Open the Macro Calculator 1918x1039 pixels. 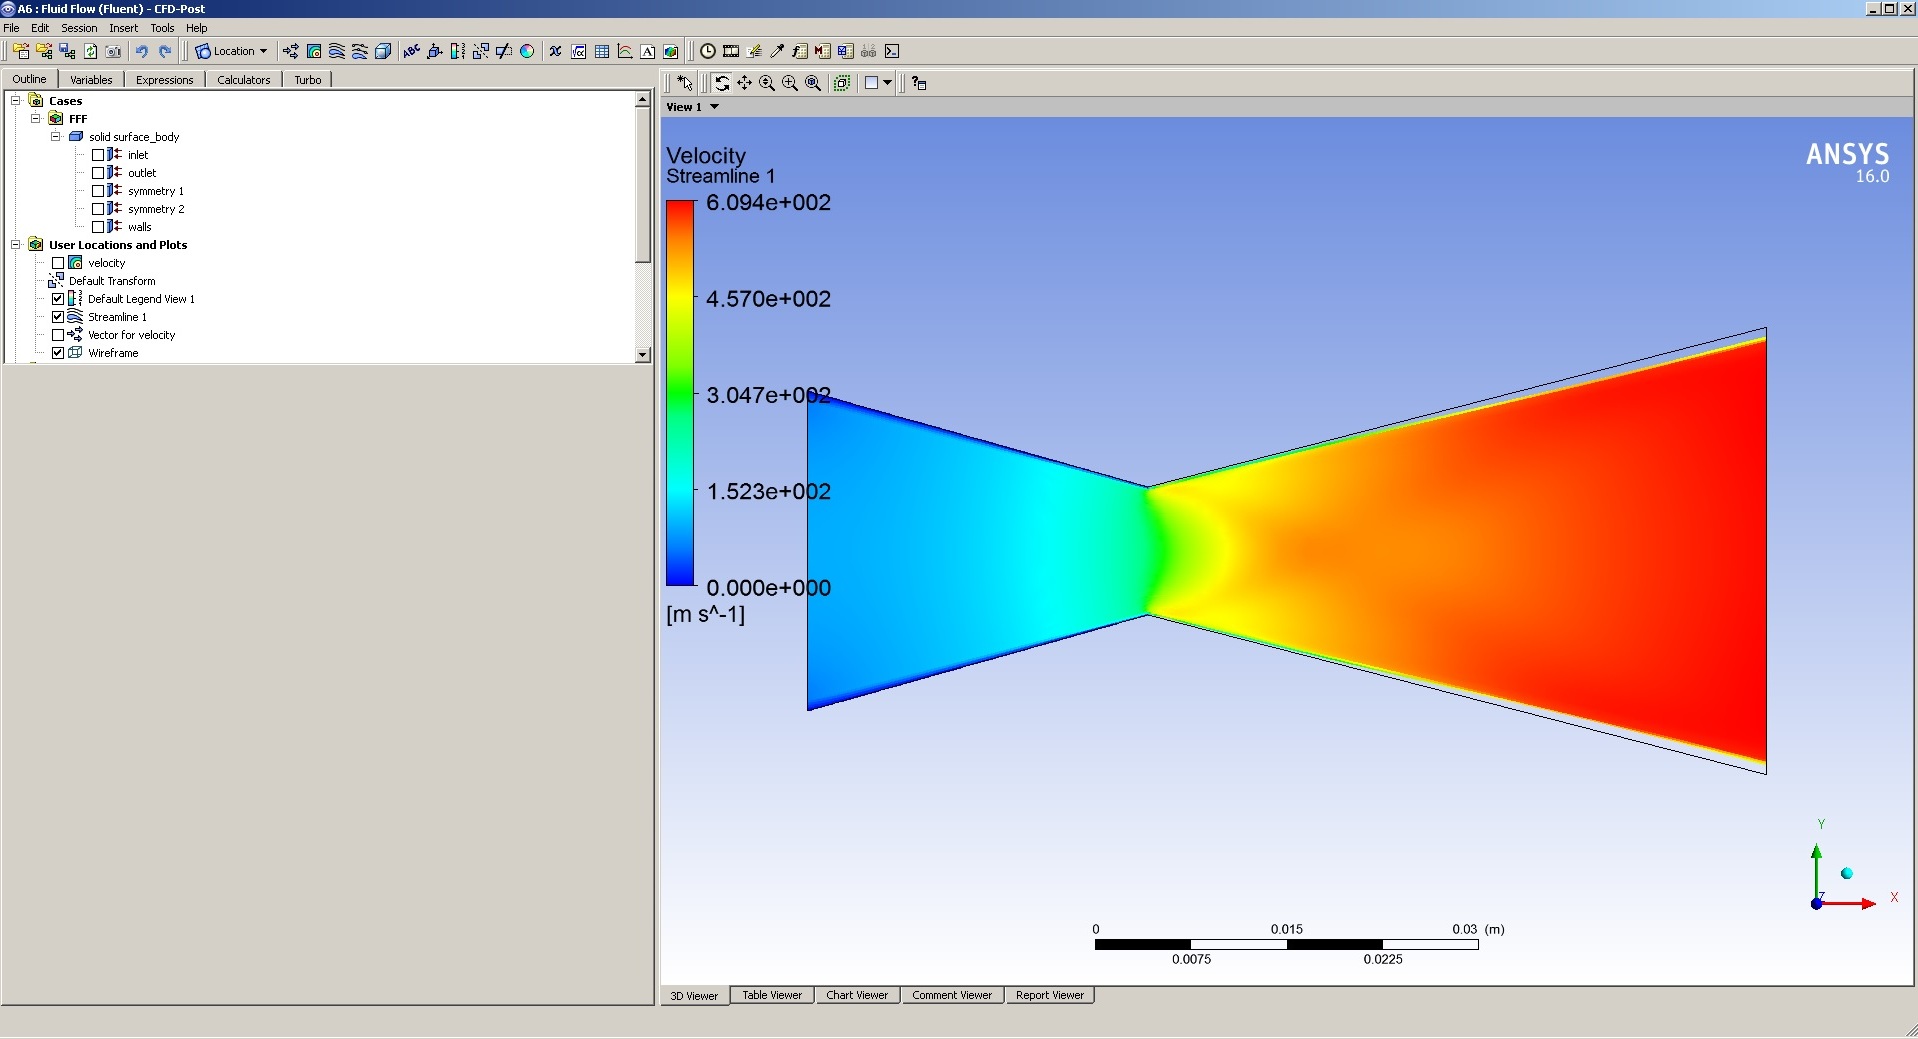823,51
